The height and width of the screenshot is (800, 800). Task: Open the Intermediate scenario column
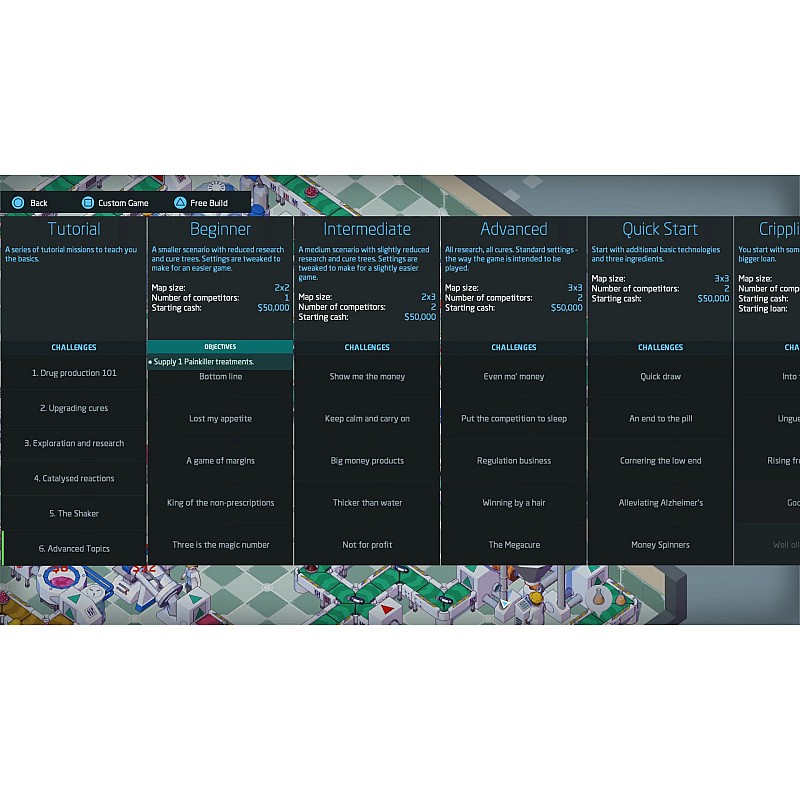(x=367, y=229)
